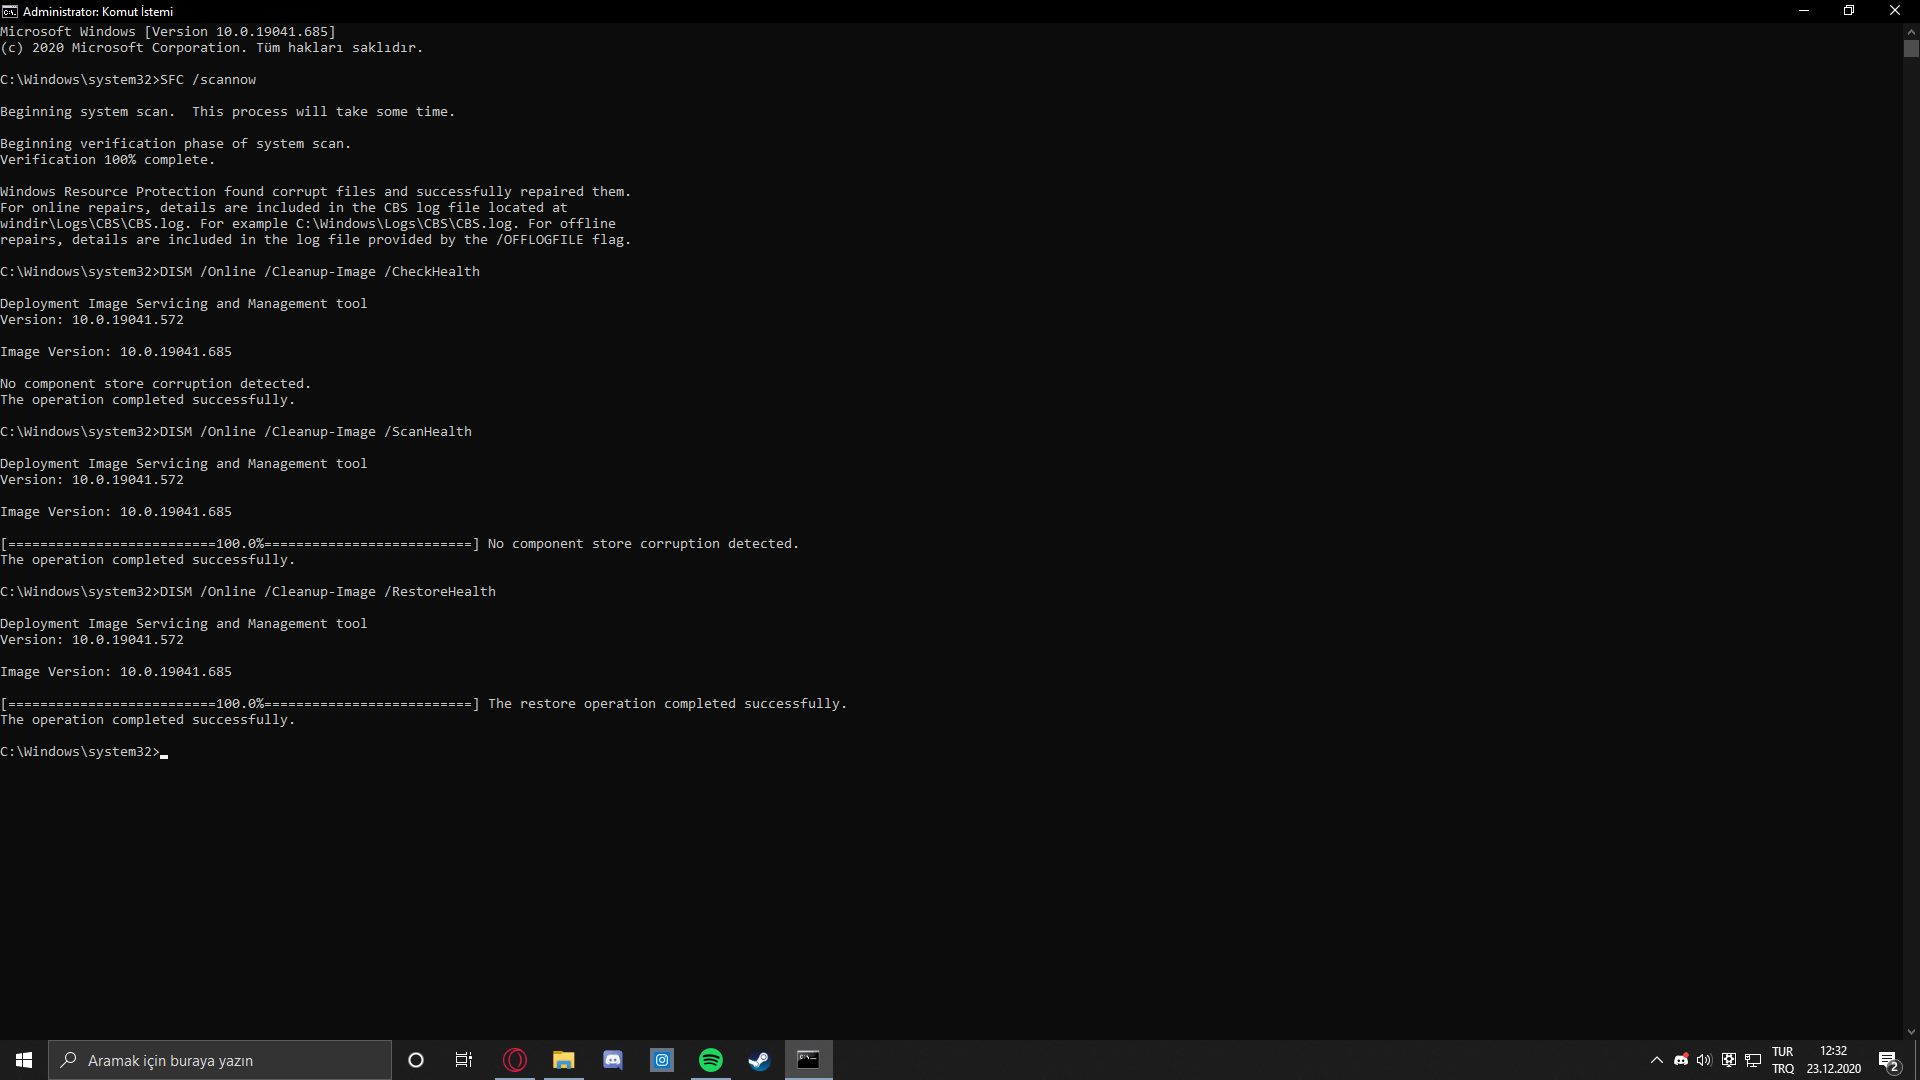
Task: Click the 'Aramak için buraya yazın' search box
Action: pyautogui.click(x=220, y=1060)
